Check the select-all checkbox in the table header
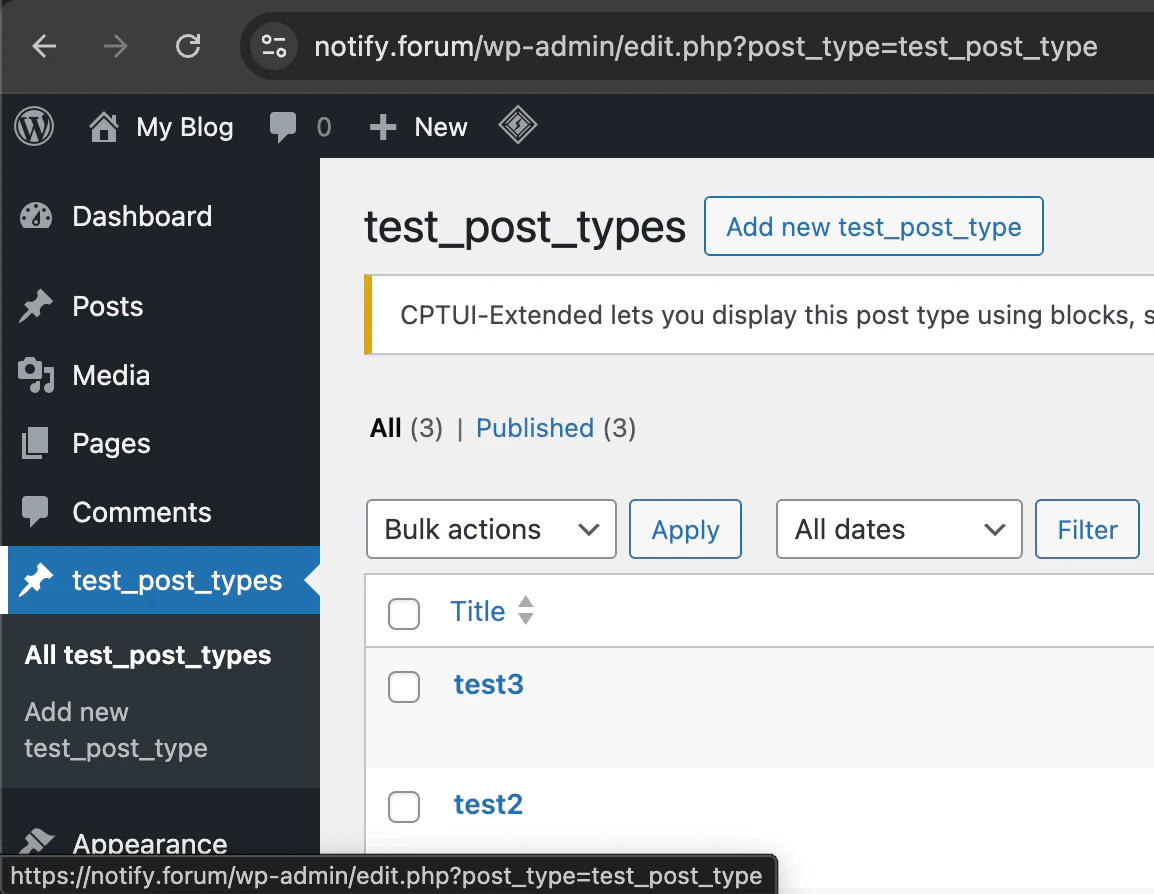Screen dimensions: 1154x894 [404, 613]
